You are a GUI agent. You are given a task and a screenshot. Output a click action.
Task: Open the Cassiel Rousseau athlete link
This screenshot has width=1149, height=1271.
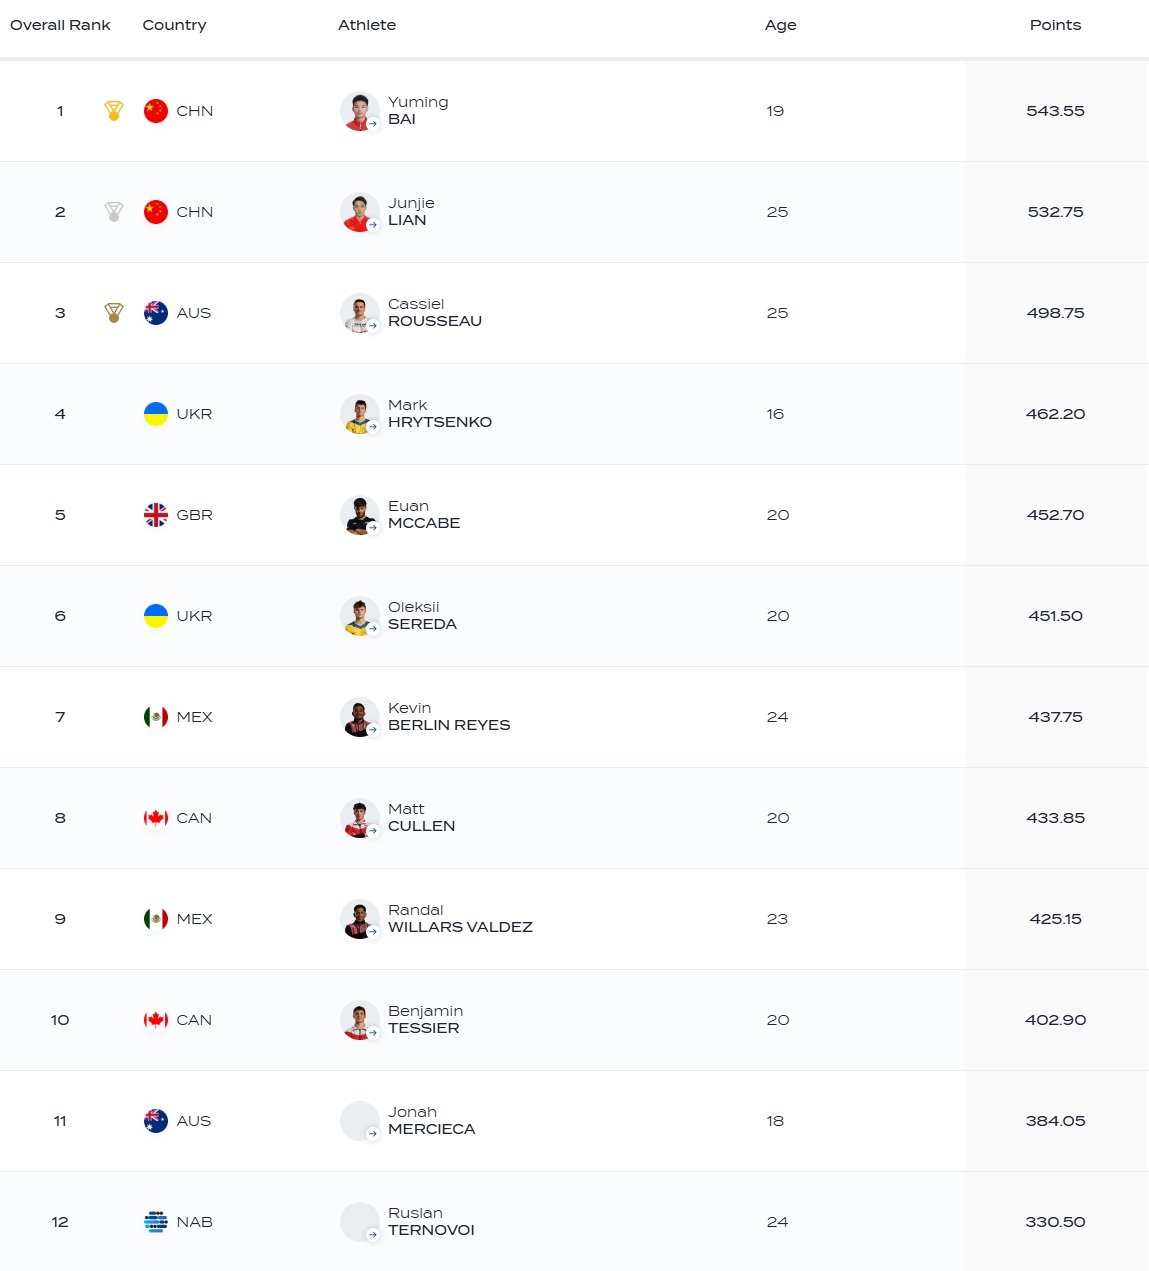tap(434, 313)
